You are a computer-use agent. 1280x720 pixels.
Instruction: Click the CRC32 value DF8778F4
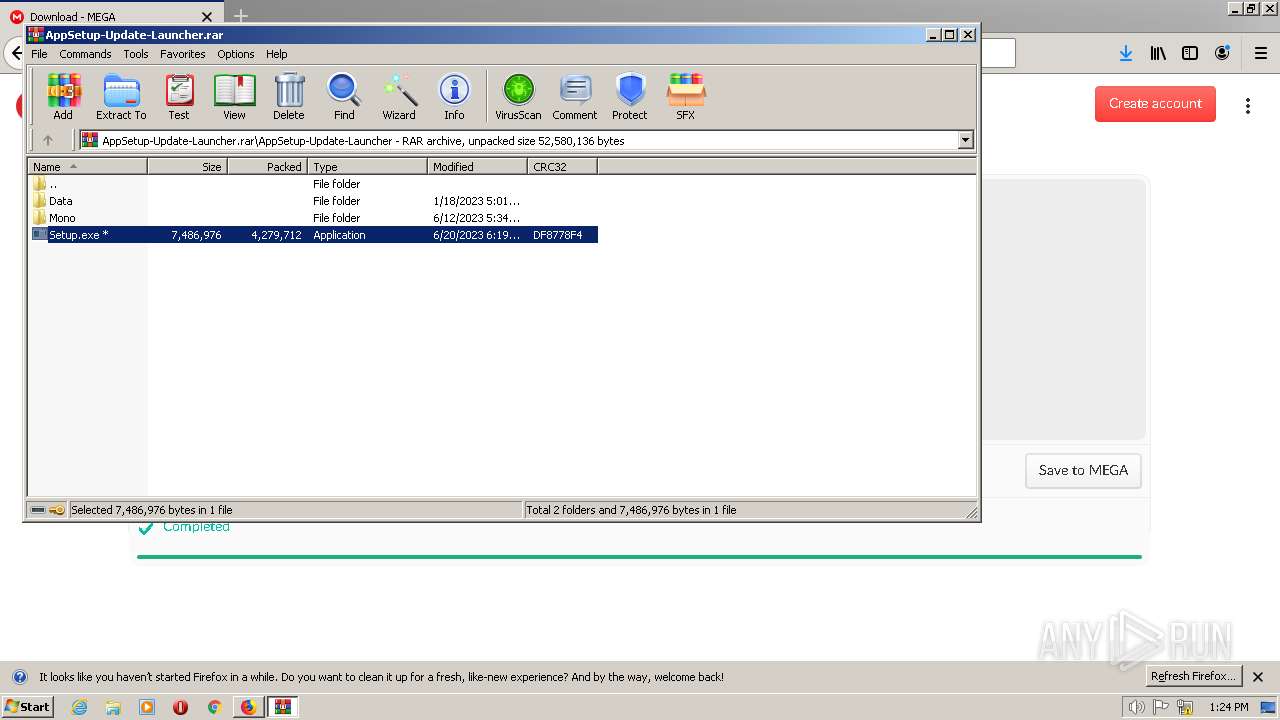click(x=558, y=235)
